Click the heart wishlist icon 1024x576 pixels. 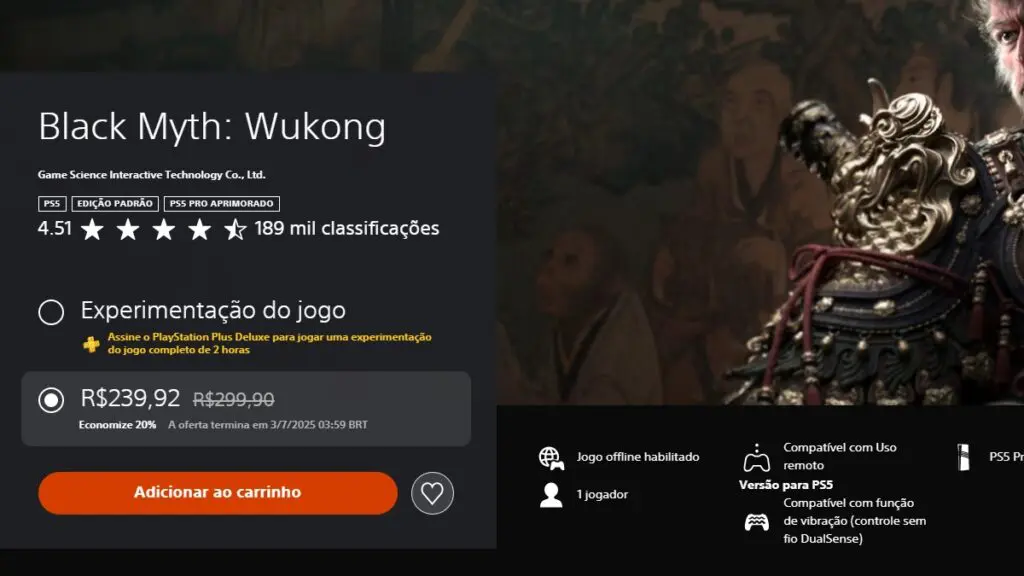click(x=432, y=493)
